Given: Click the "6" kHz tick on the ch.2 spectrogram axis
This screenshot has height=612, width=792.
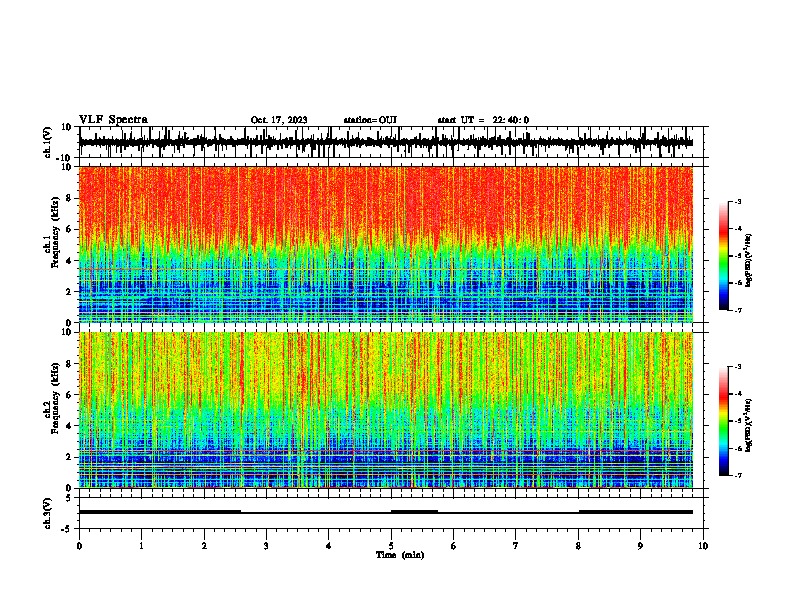Looking at the screenshot, I should [x=69, y=394].
